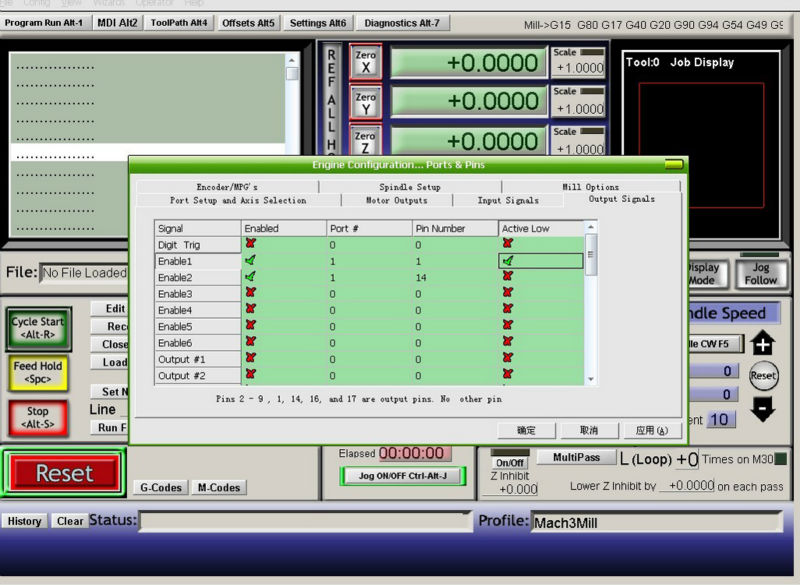Open the Input Signals tab

(508, 200)
